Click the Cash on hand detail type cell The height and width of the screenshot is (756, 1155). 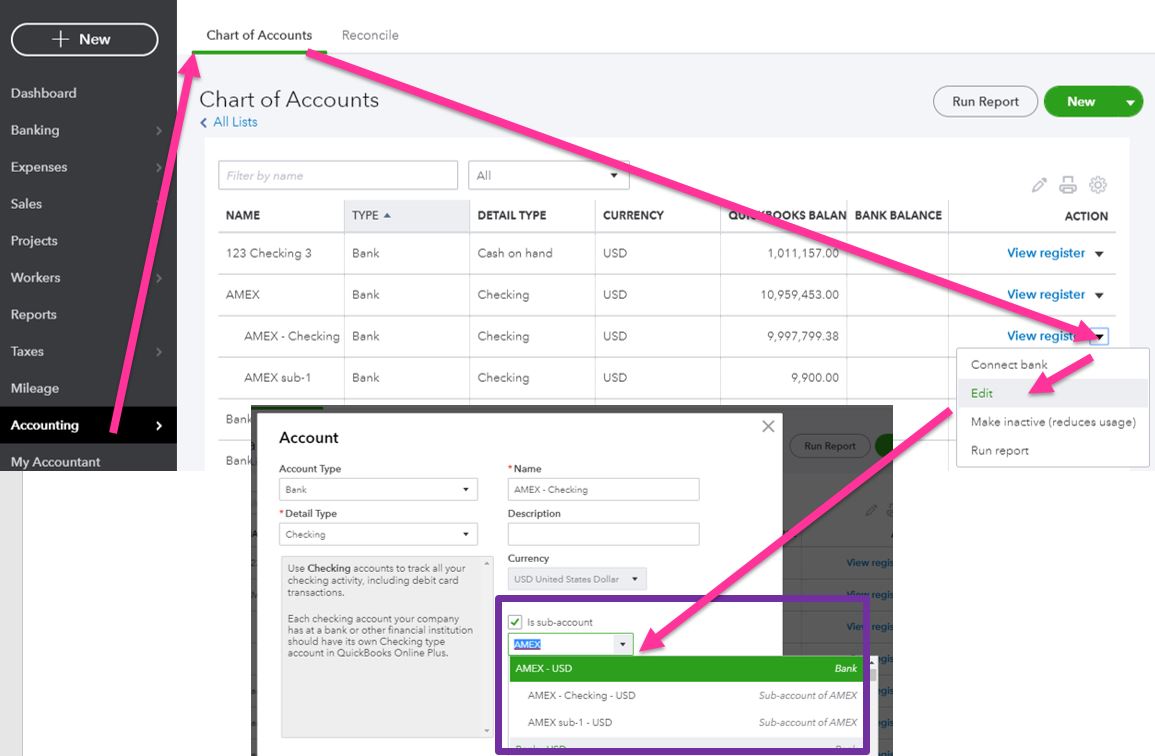(x=515, y=253)
